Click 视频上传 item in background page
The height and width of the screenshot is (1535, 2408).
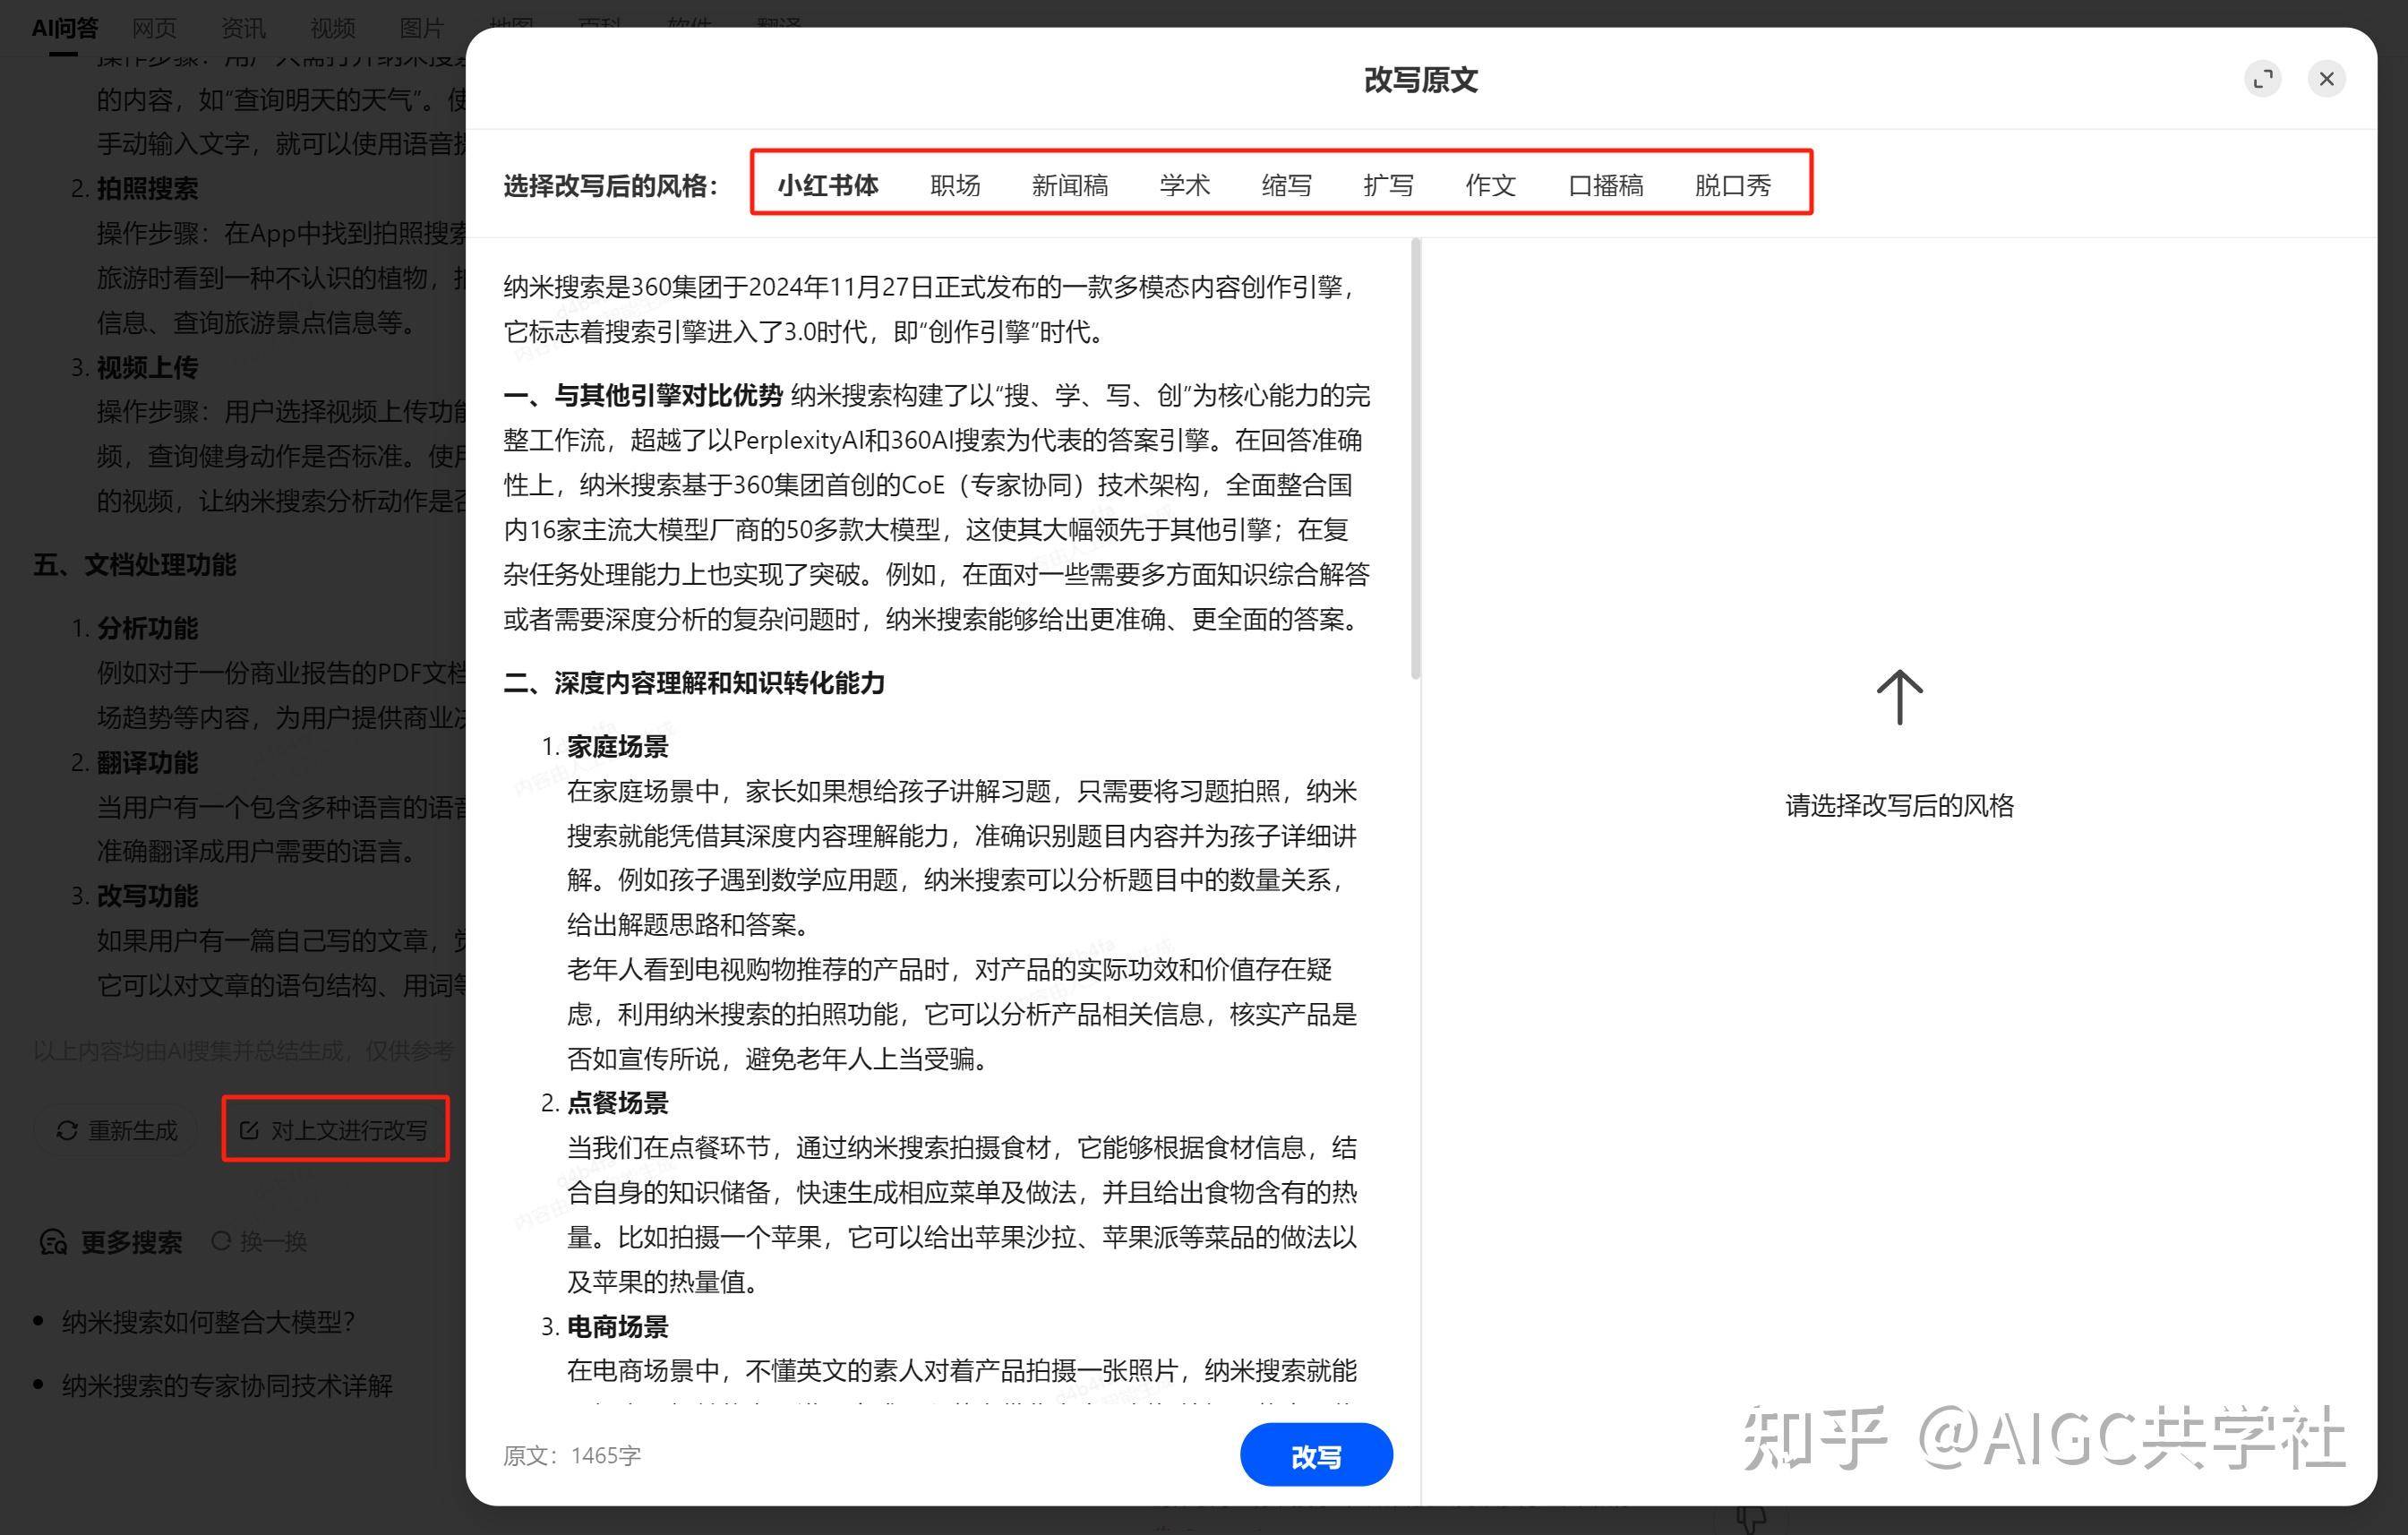(147, 367)
